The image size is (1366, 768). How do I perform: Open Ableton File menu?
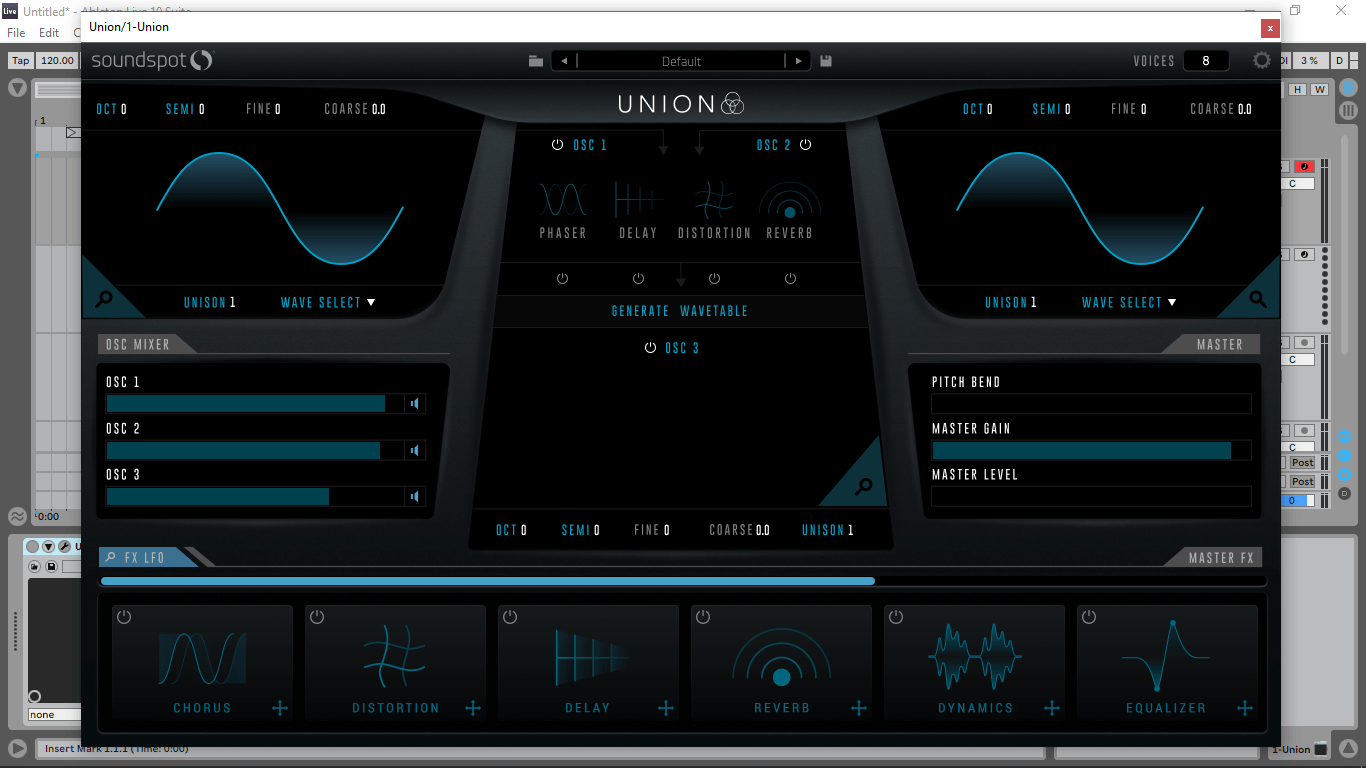click(x=16, y=33)
